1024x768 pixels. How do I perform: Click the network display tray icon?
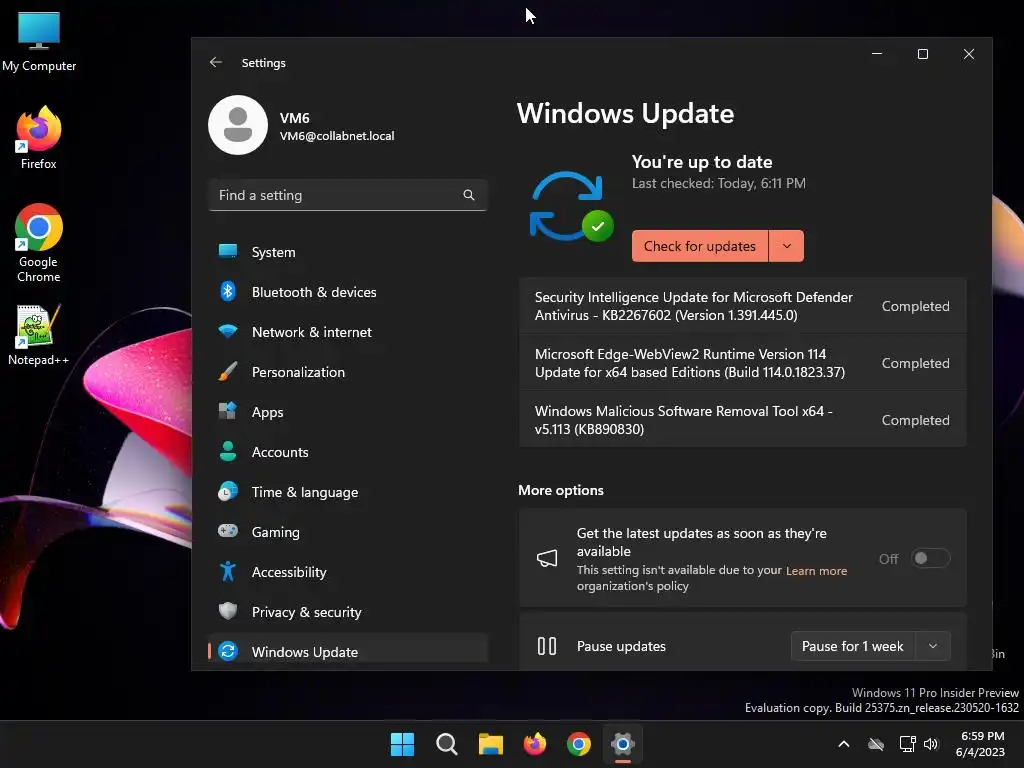(907, 744)
